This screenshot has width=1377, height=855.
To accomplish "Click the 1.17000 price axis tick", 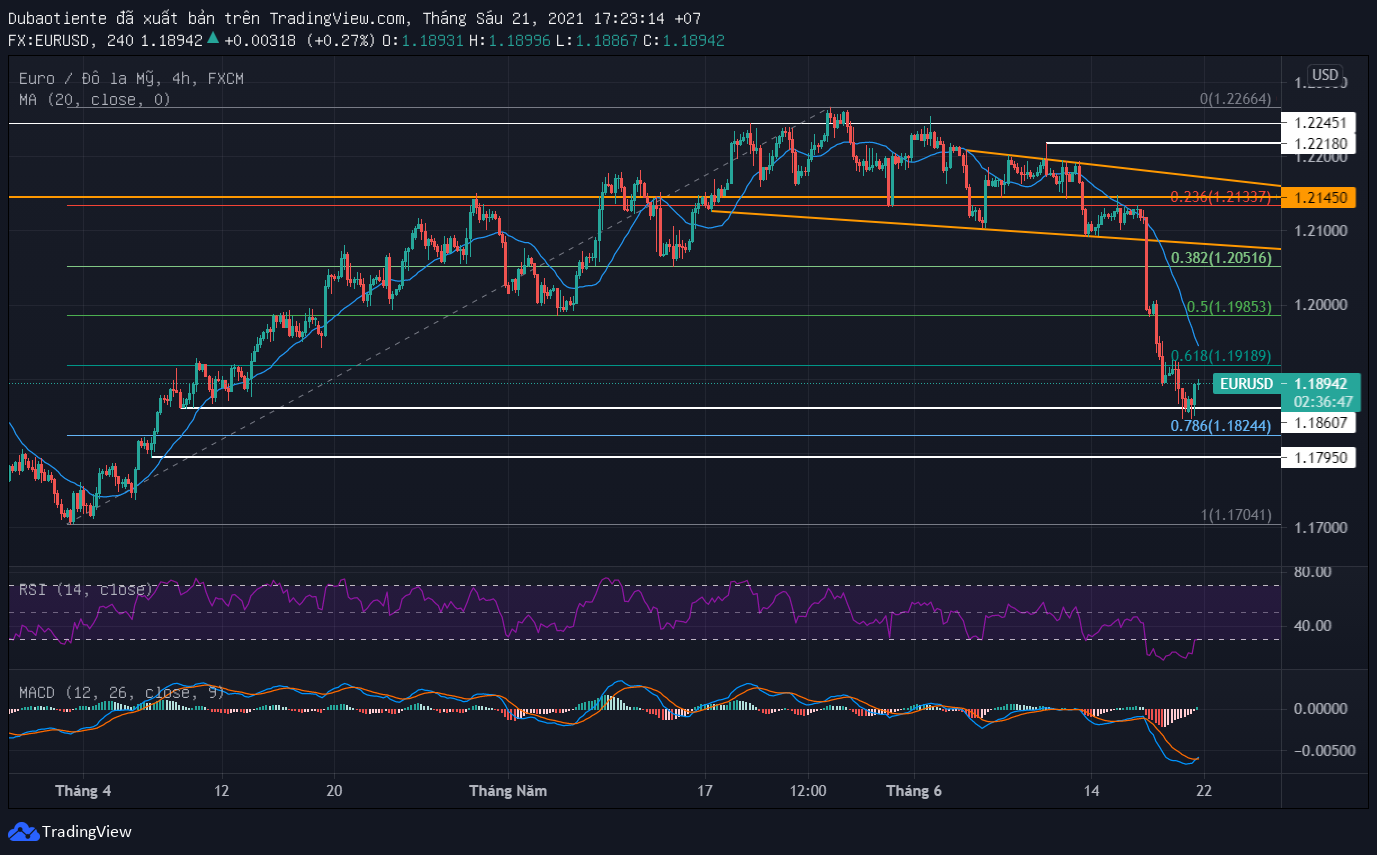I will click(1320, 528).
